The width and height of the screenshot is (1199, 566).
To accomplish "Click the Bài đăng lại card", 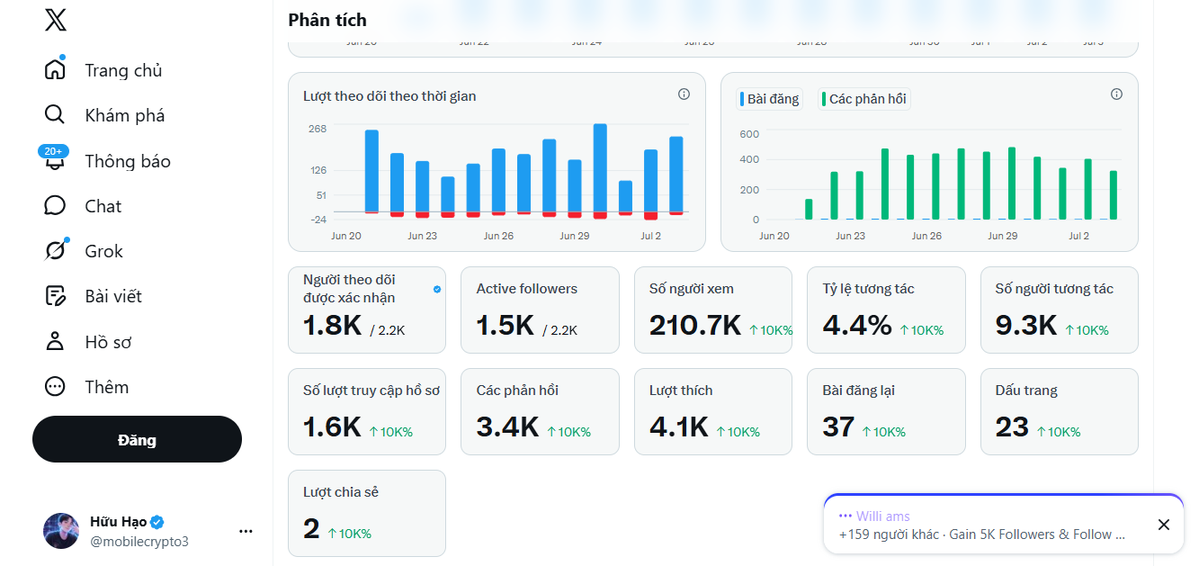I will 886,411.
